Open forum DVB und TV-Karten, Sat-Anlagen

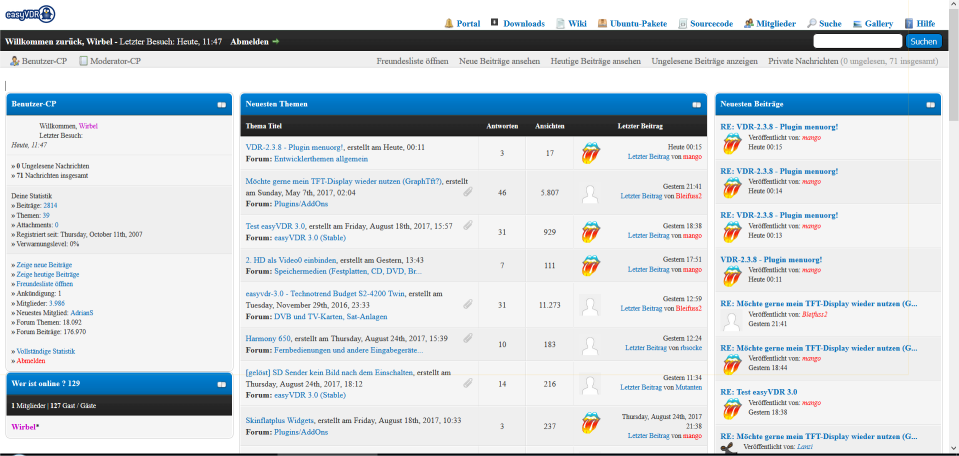(330, 317)
